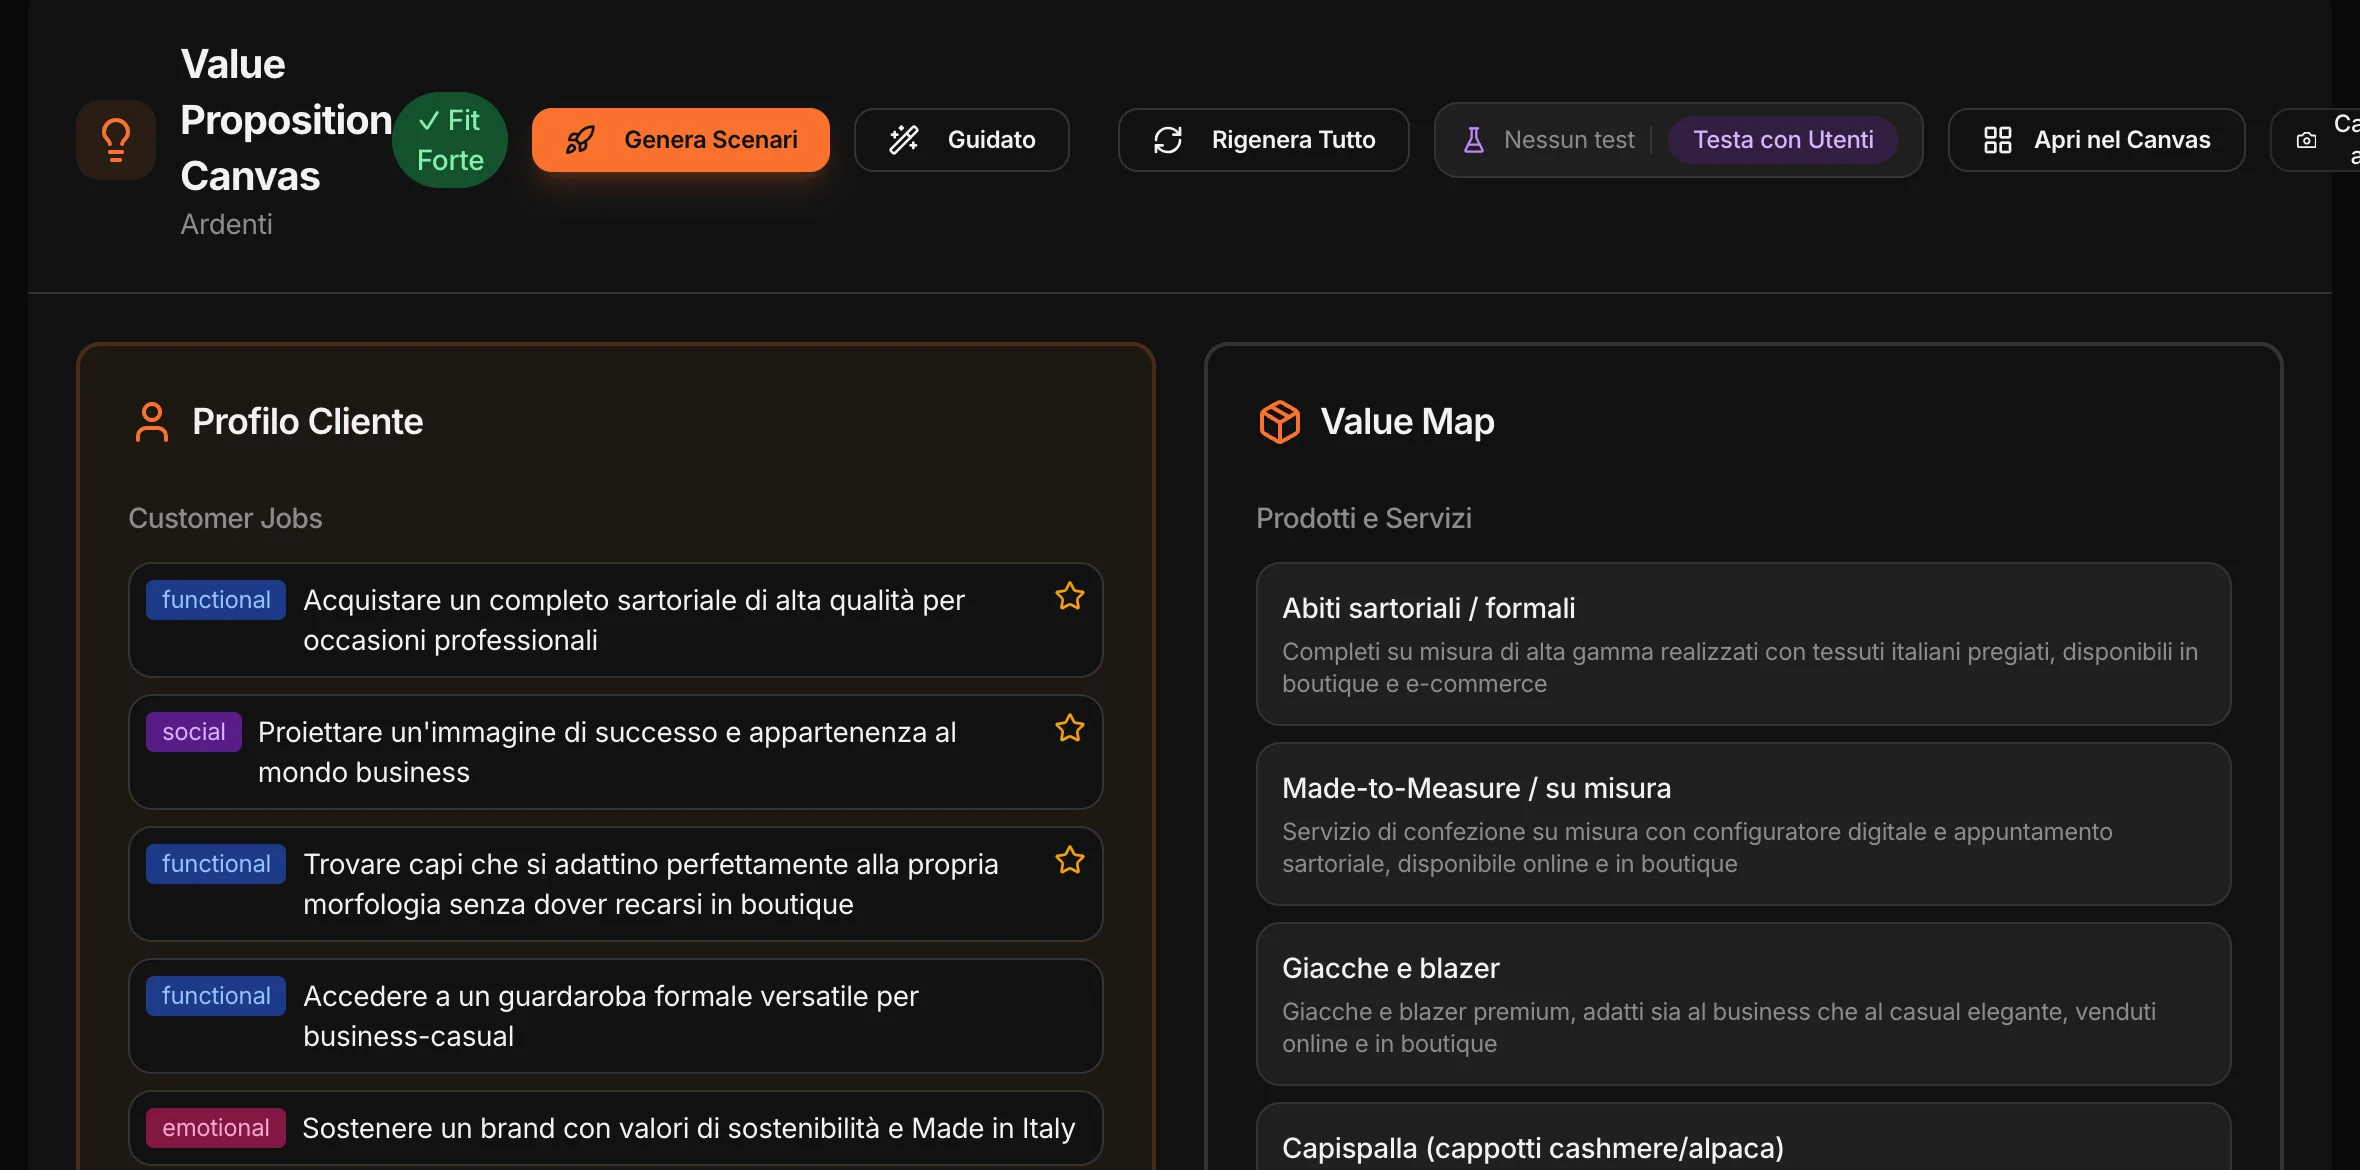Click the refresh icon in Rigenera Tutto

pos(1168,140)
